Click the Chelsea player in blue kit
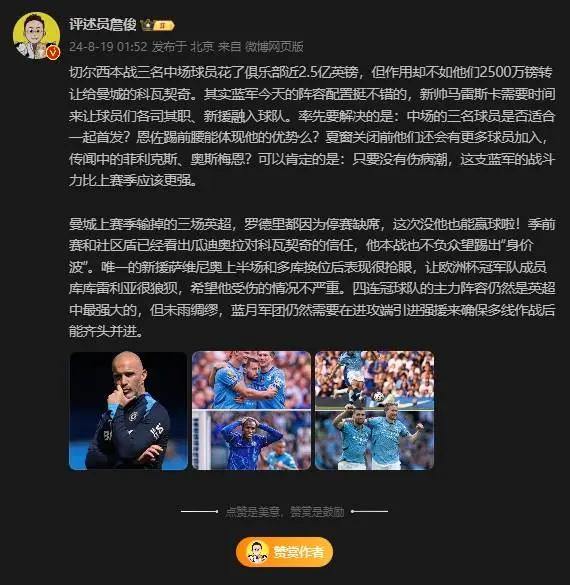The width and height of the screenshot is (570, 585). point(251,441)
